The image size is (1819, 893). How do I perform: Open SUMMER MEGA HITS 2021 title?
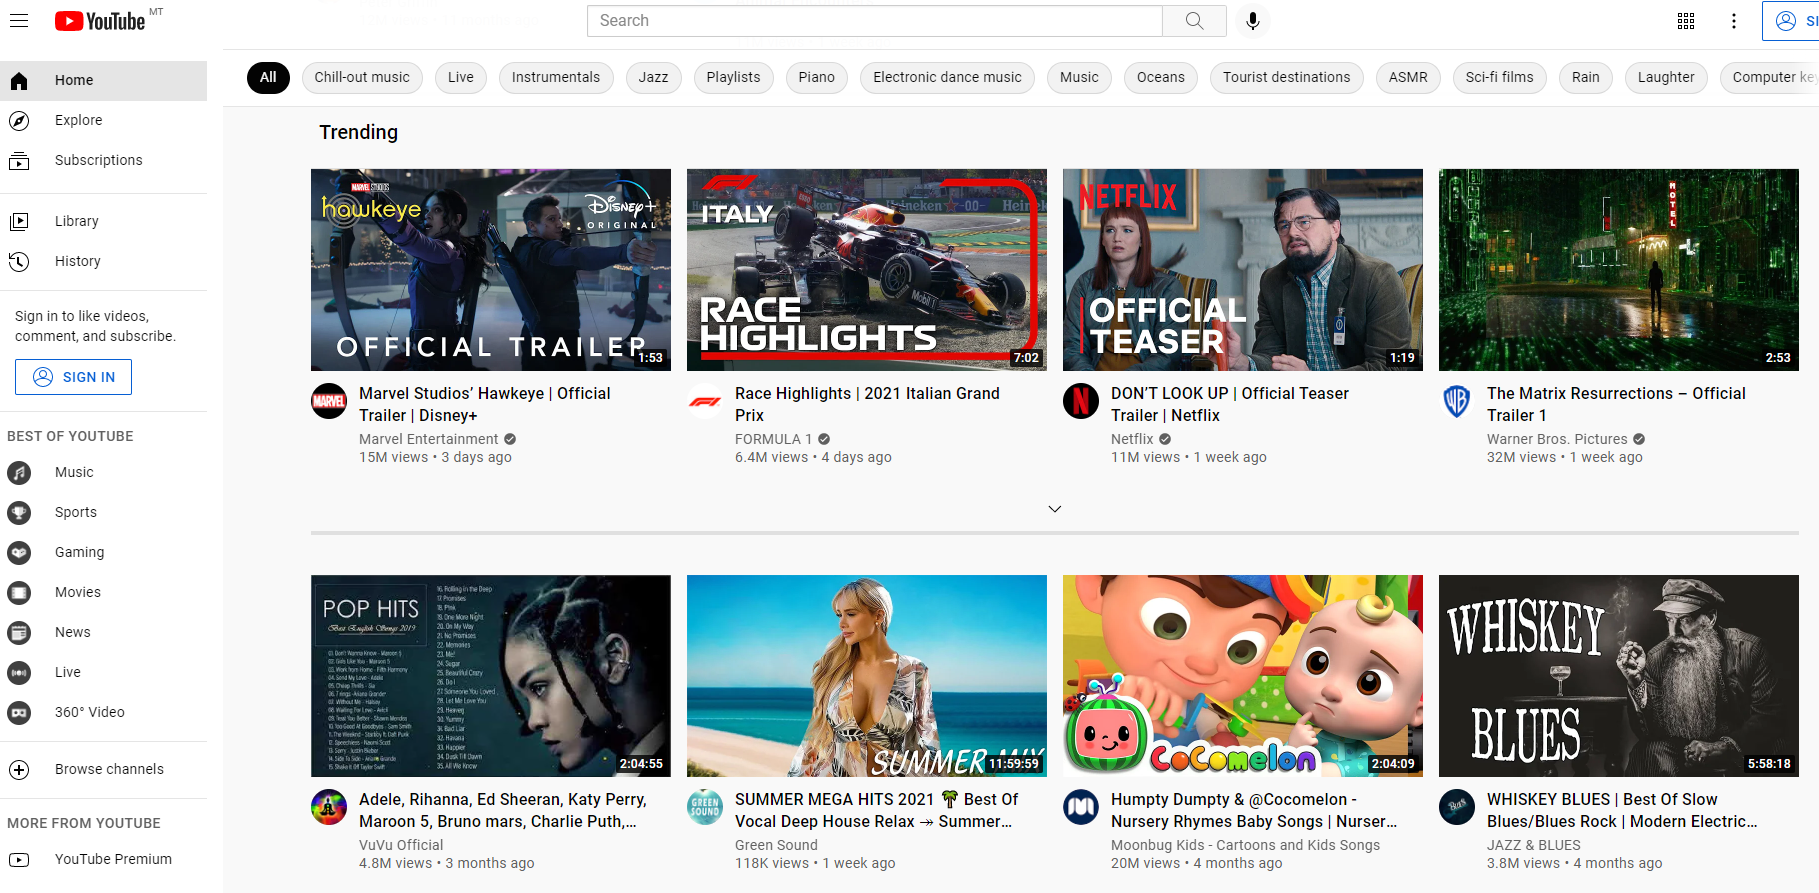coord(876,810)
